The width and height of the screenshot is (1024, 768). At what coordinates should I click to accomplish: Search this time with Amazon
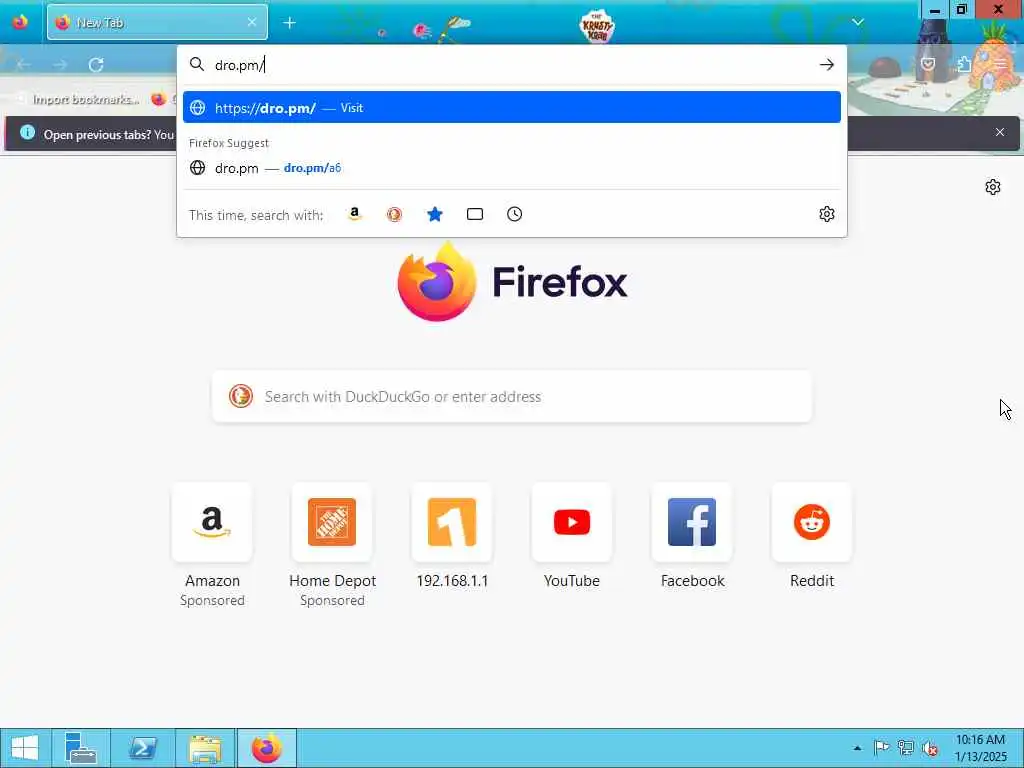(354, 214)
